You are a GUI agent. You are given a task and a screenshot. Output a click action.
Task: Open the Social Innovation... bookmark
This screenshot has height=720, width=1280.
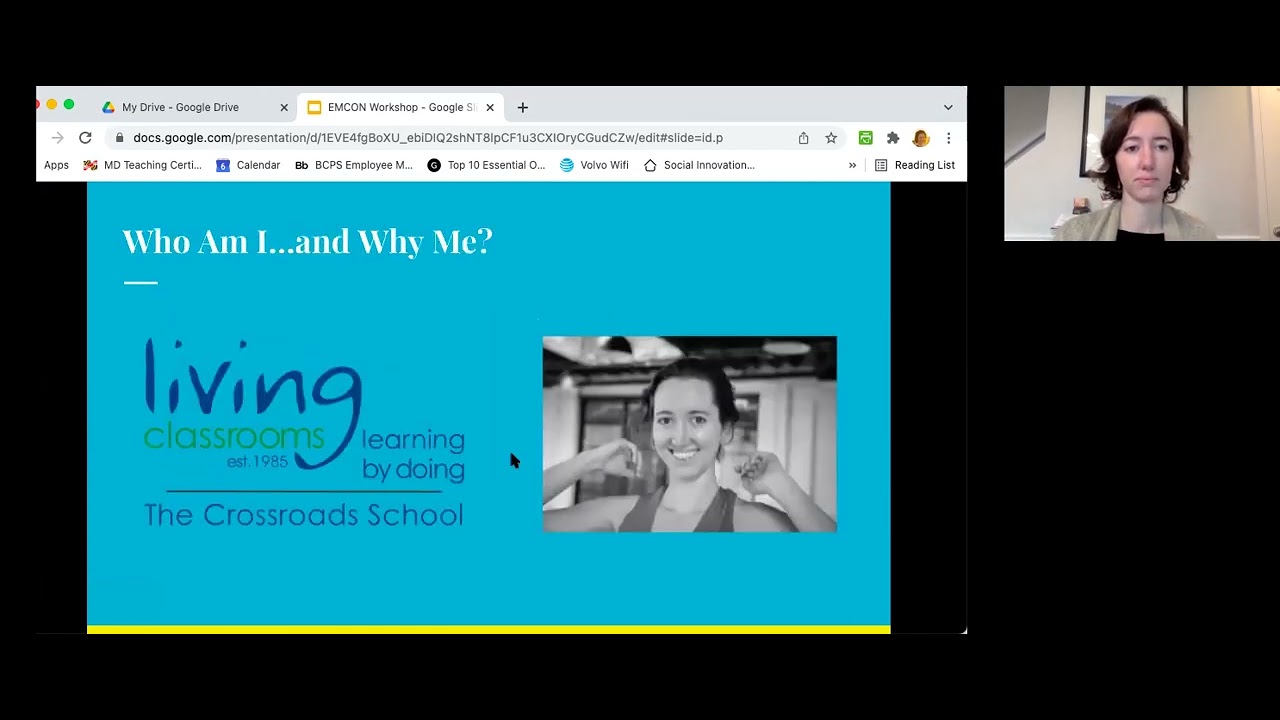[699, 165]
